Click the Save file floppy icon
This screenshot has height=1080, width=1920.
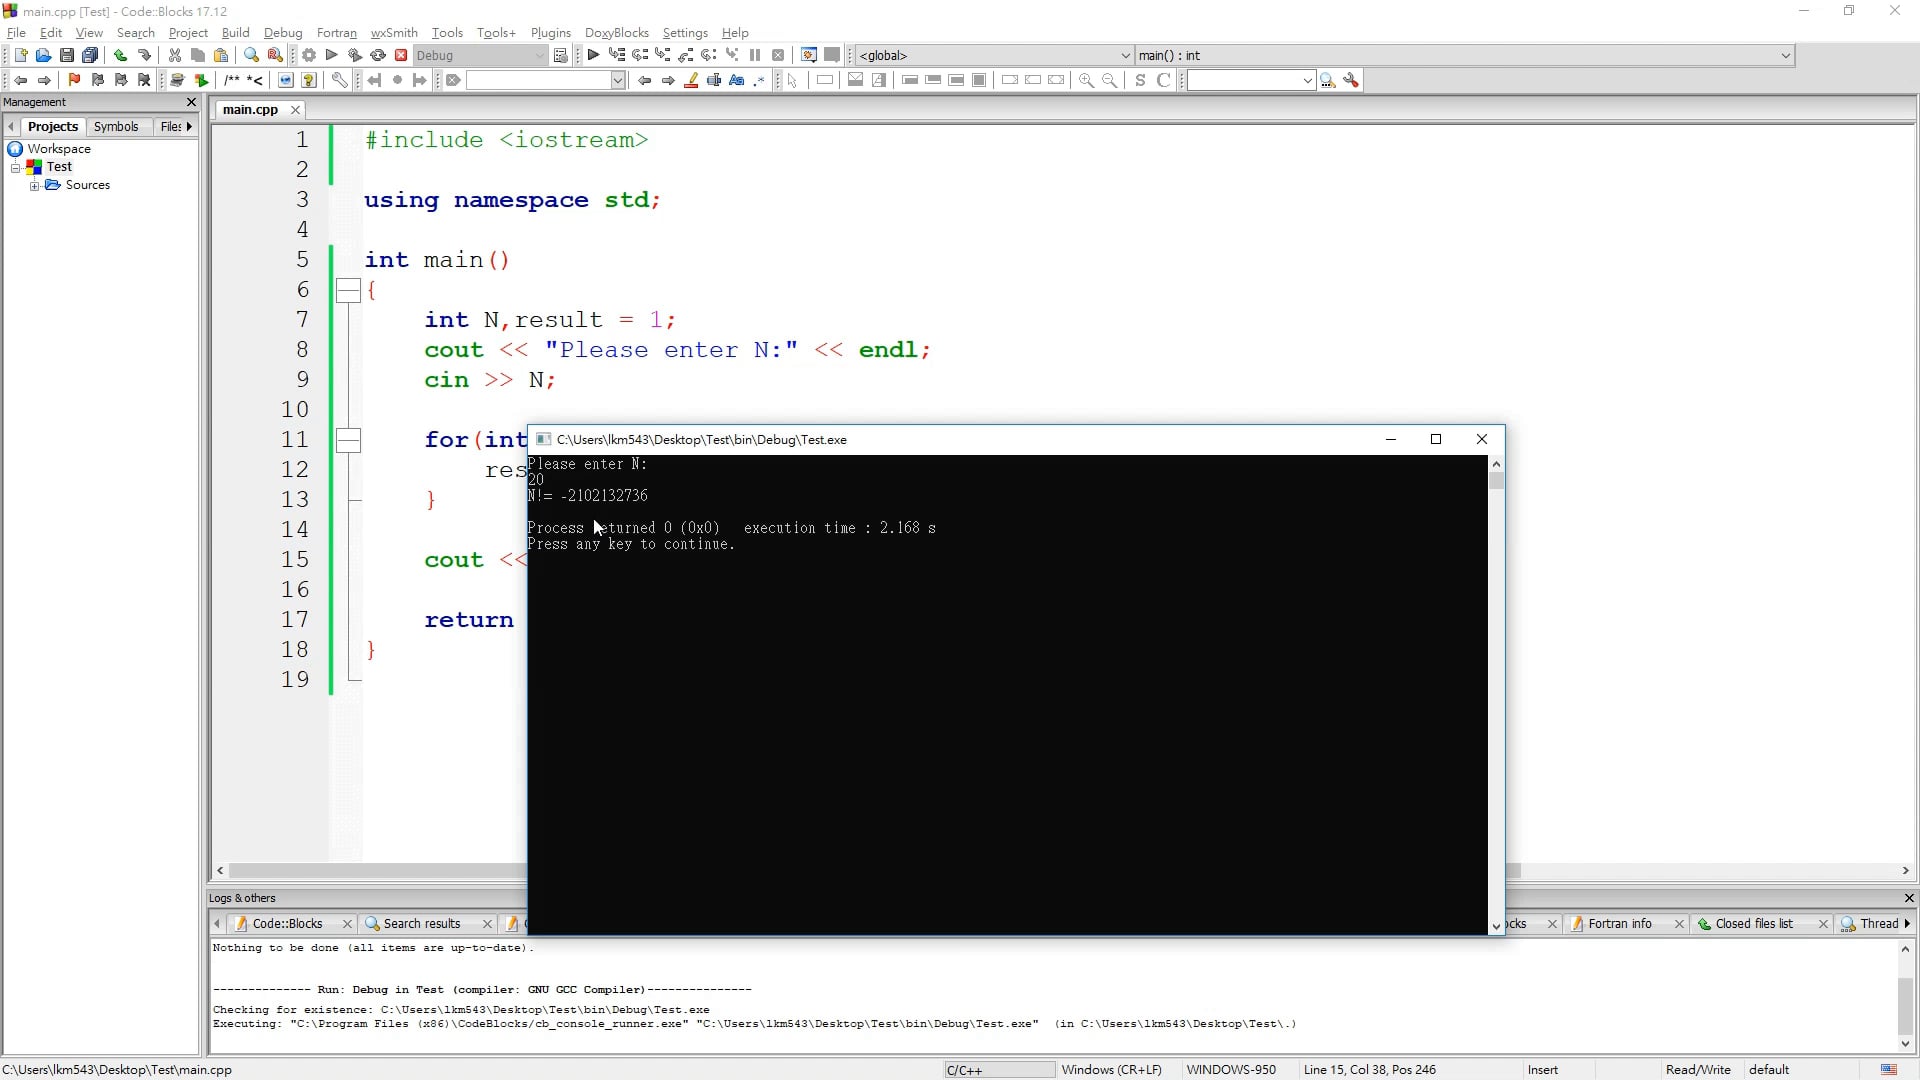coord(67,56)
